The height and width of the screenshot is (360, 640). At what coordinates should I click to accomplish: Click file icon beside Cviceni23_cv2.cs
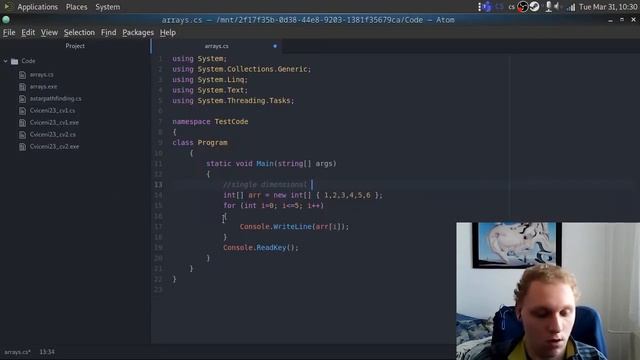(x=22, y=135)
